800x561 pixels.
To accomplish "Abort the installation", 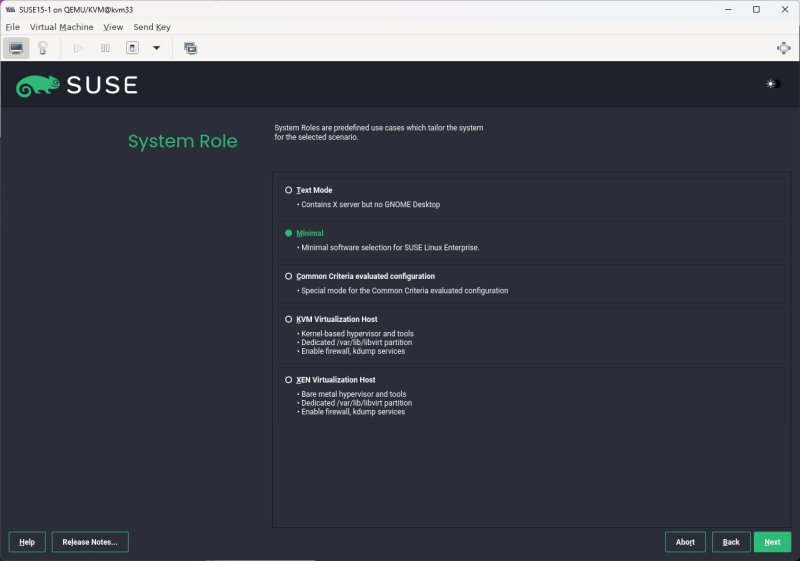I will click(685, 542).
